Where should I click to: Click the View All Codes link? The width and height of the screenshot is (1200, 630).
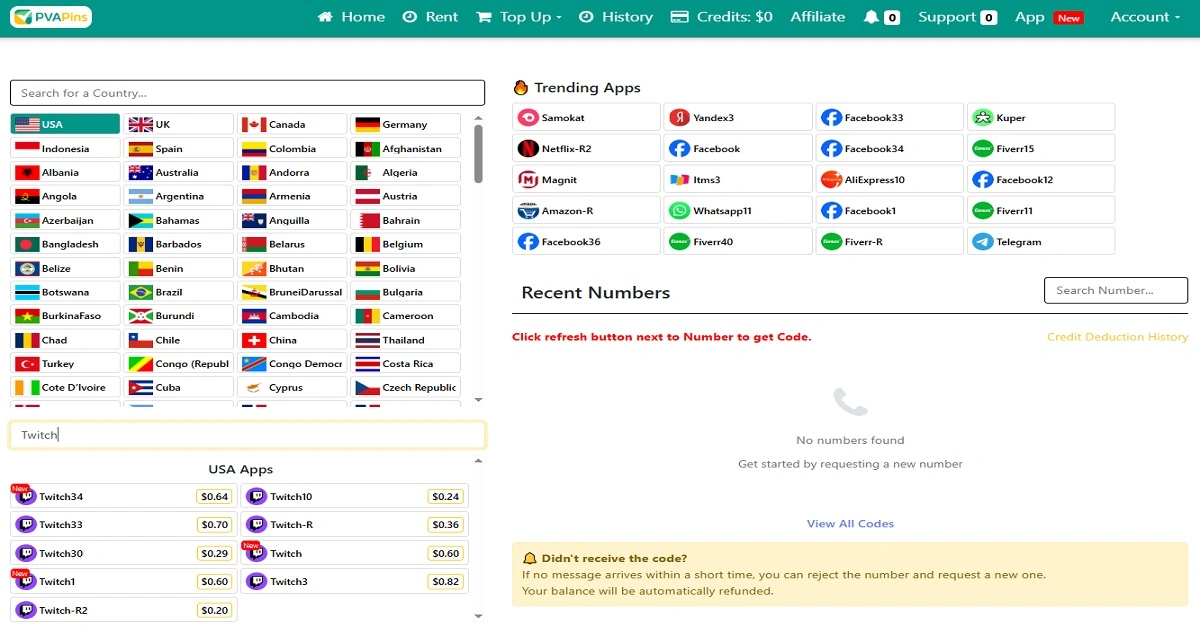(850, 523)
